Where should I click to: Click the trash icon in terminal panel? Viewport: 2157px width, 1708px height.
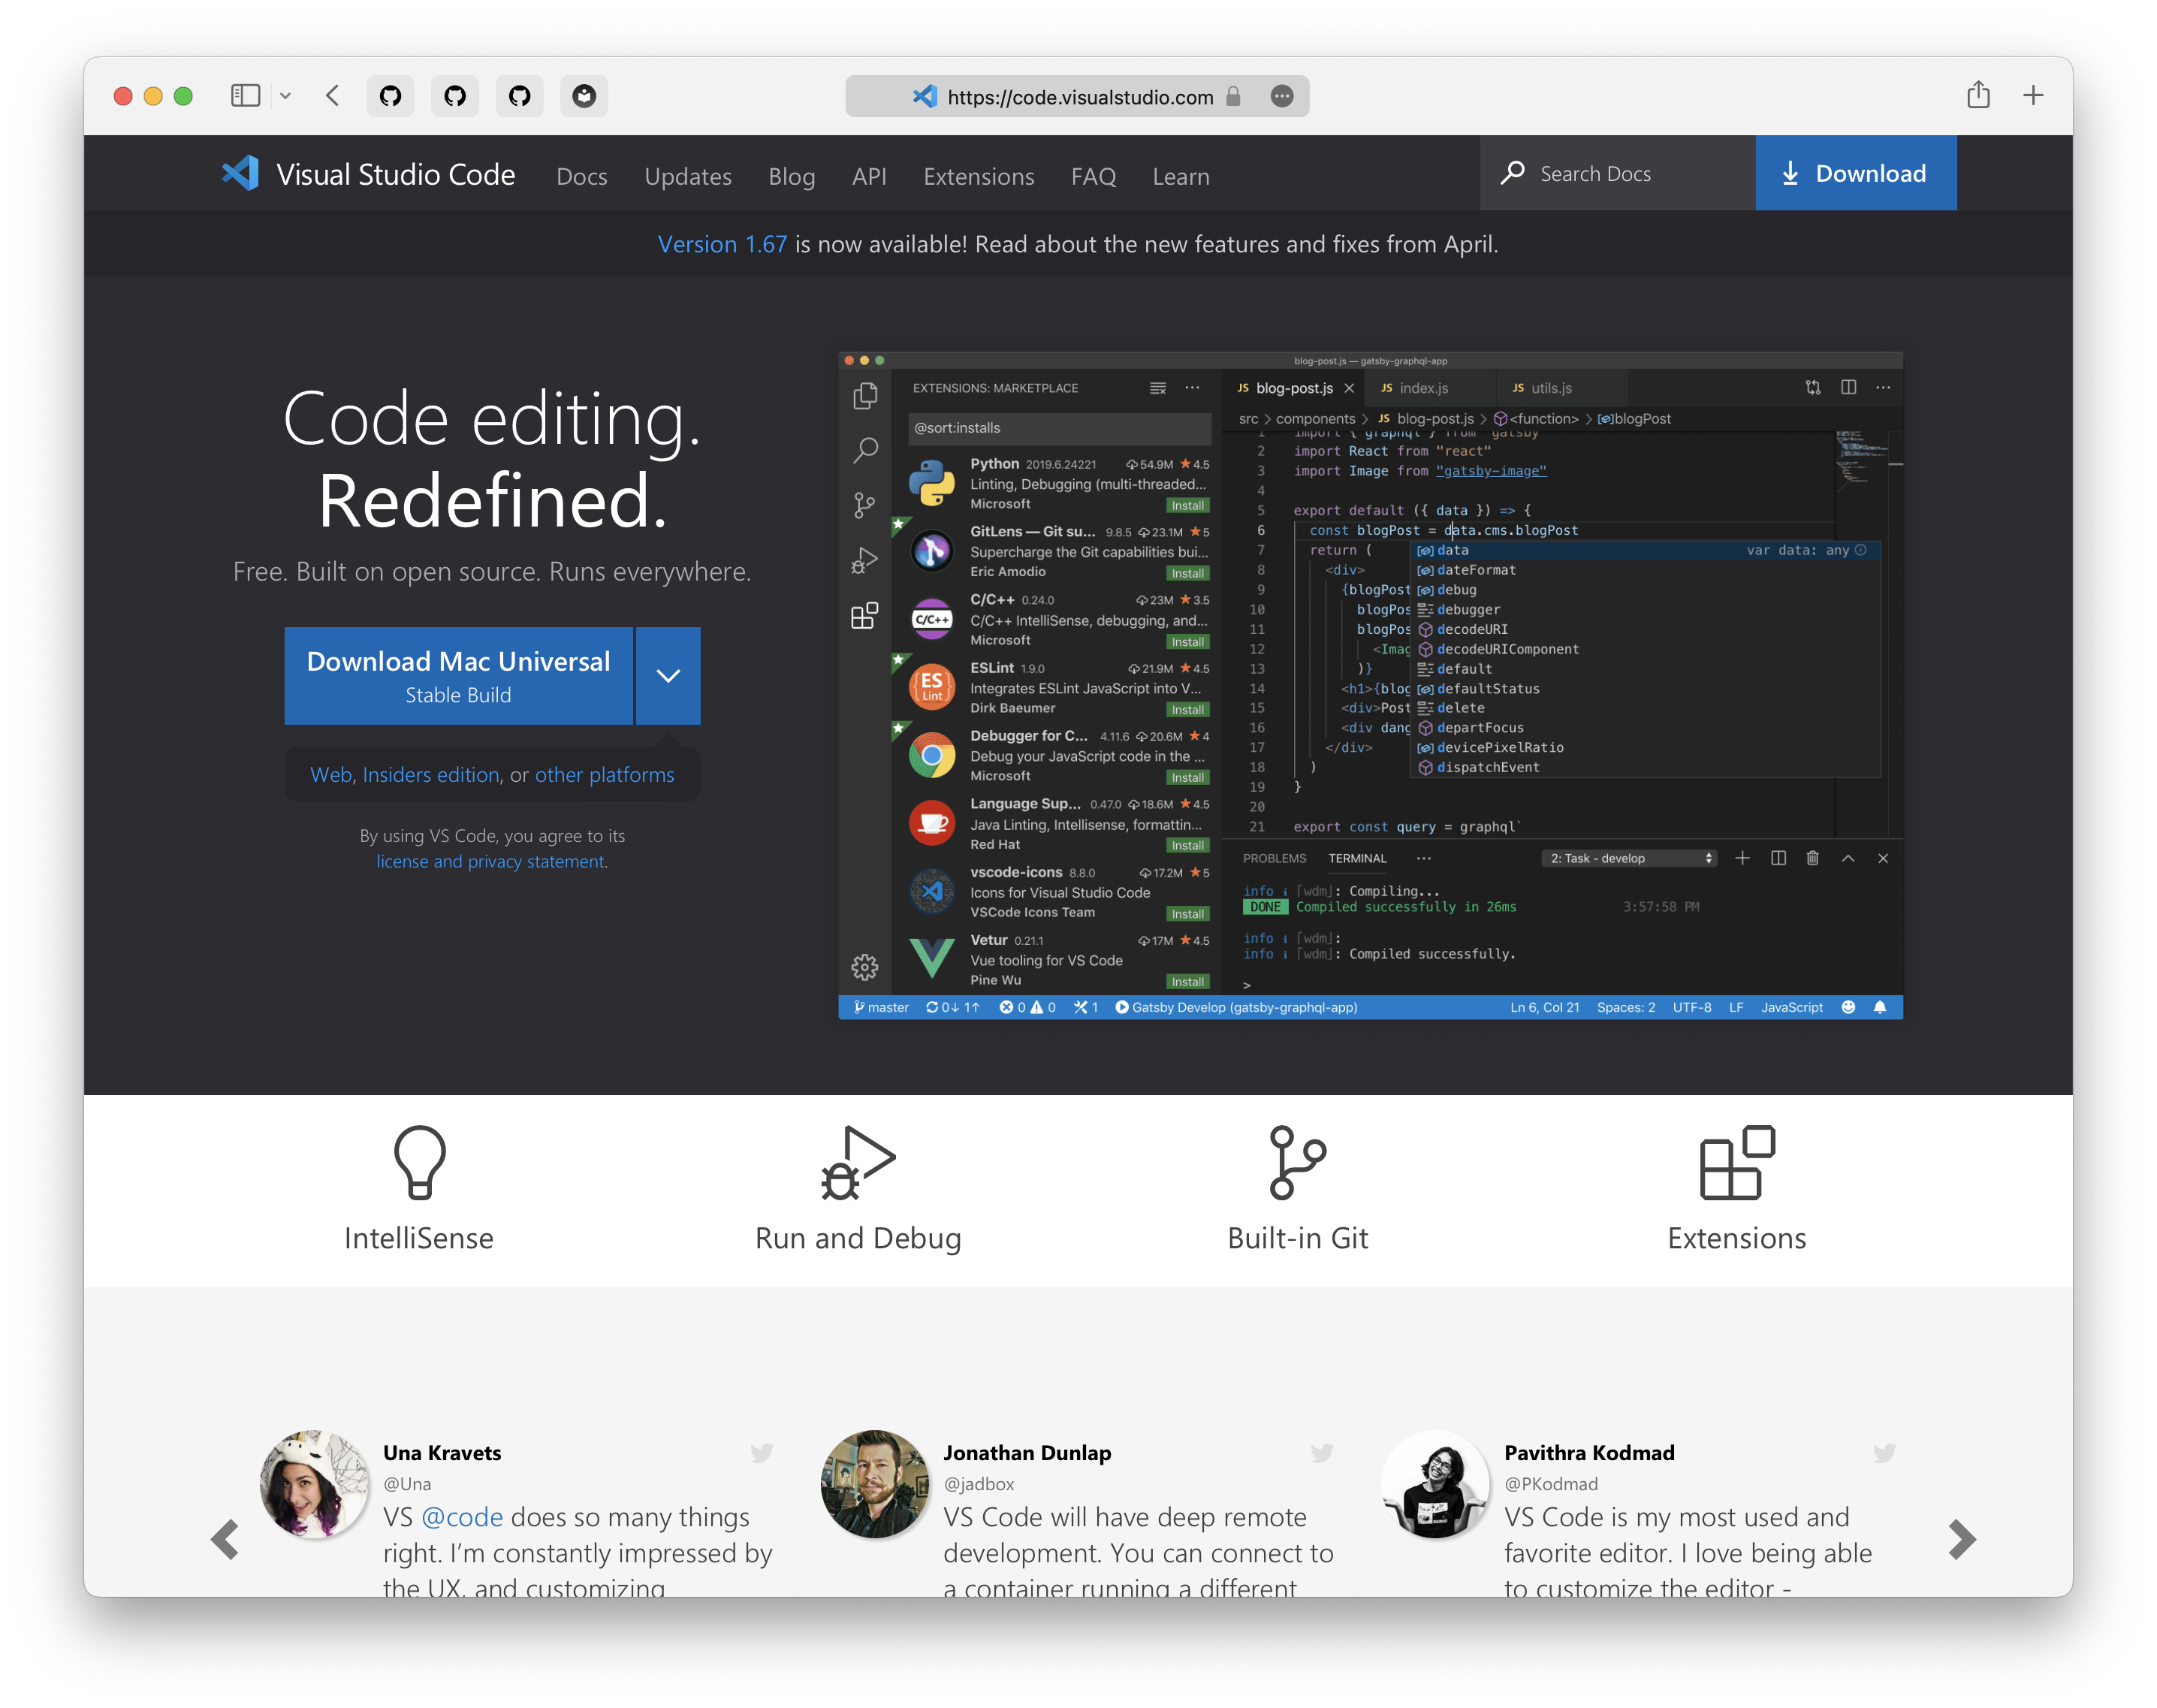click(1812, 858)
